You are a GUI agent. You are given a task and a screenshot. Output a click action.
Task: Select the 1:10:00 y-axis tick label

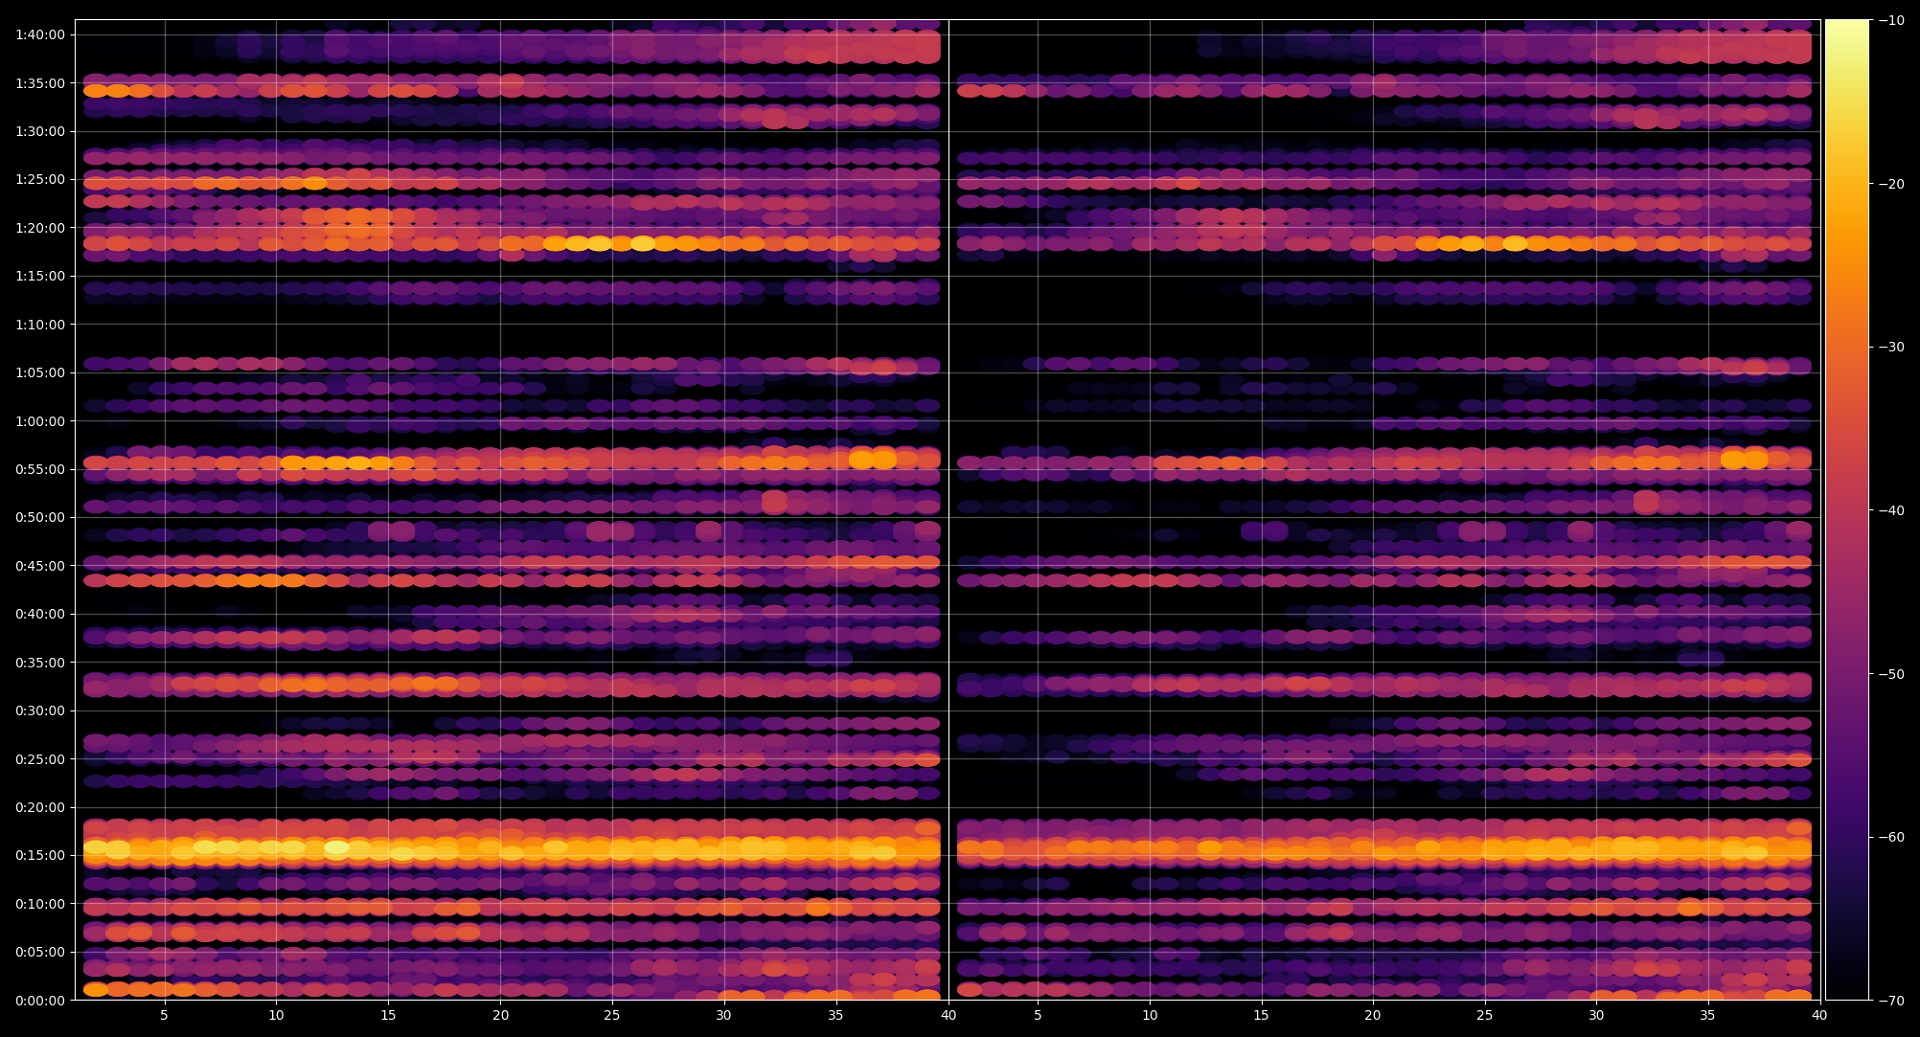40,324
